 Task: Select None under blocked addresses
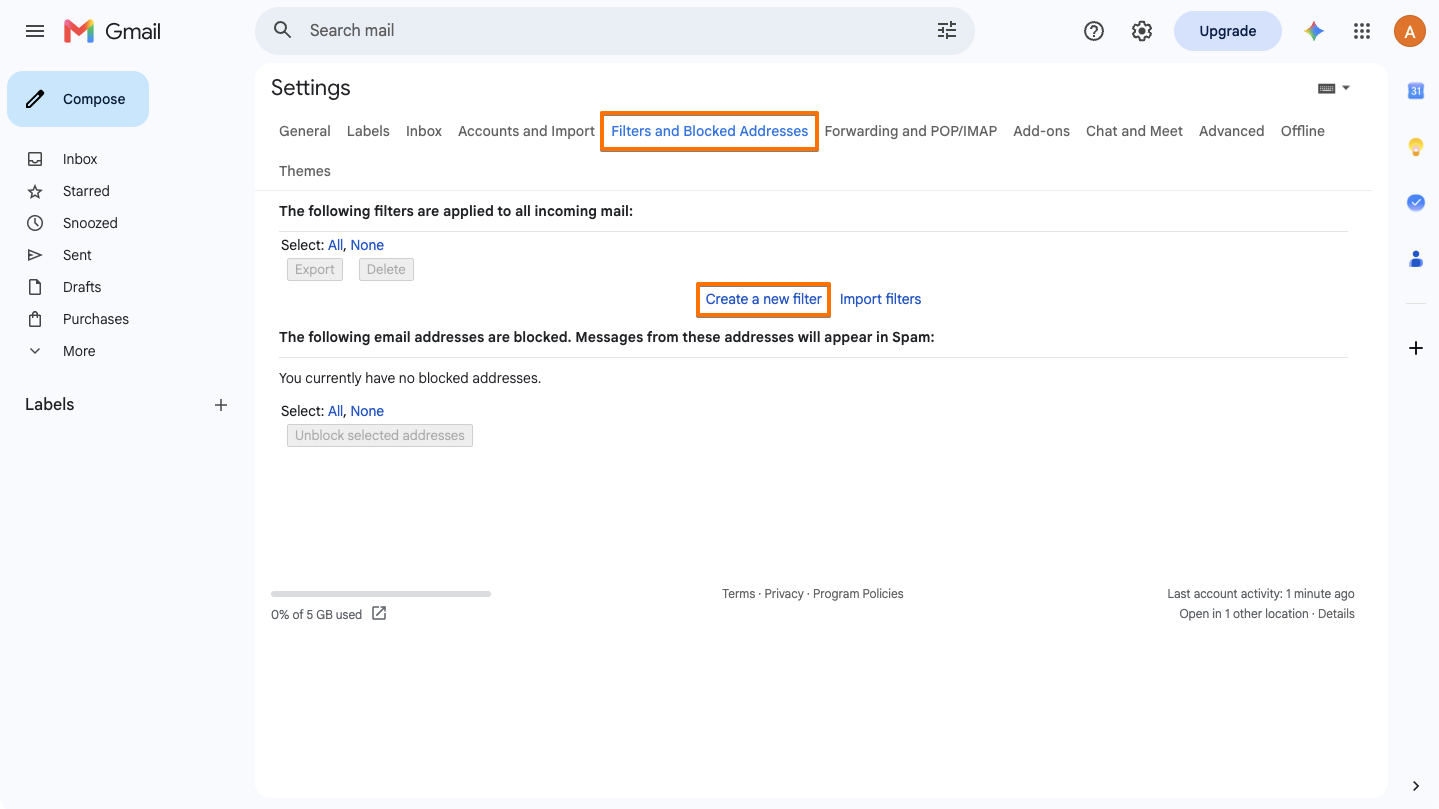(x=367, y=411)
